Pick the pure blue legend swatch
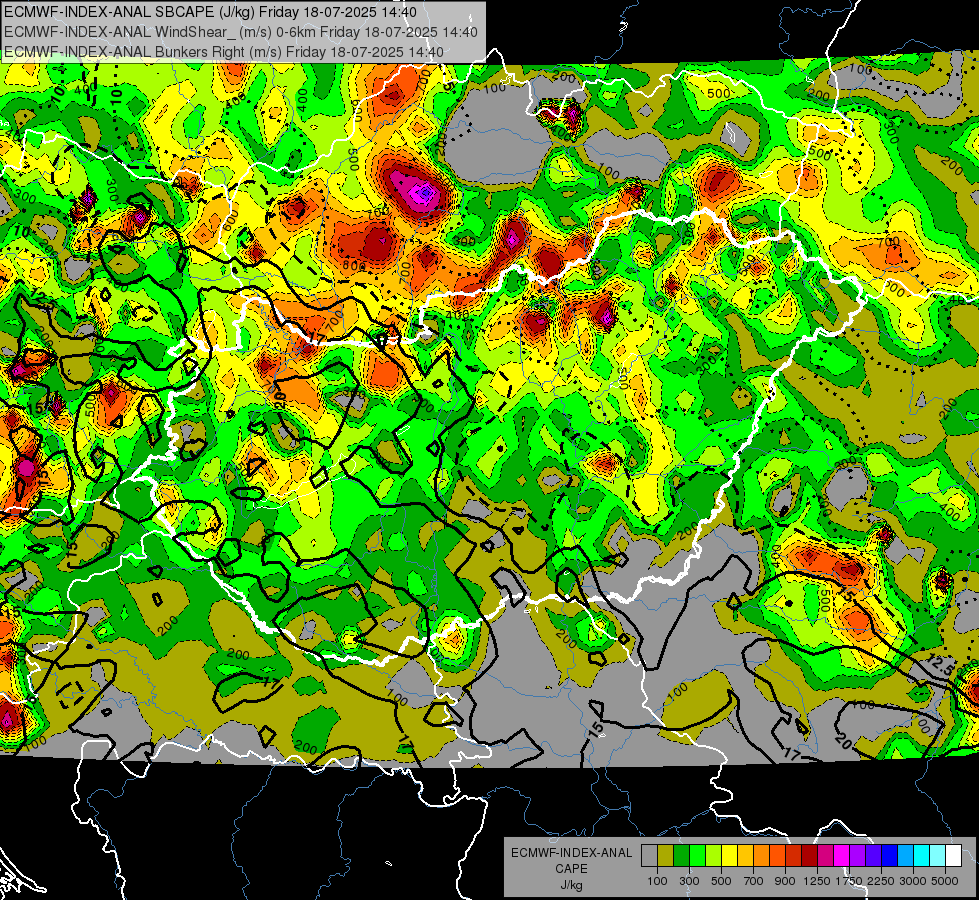 (889, 856)
